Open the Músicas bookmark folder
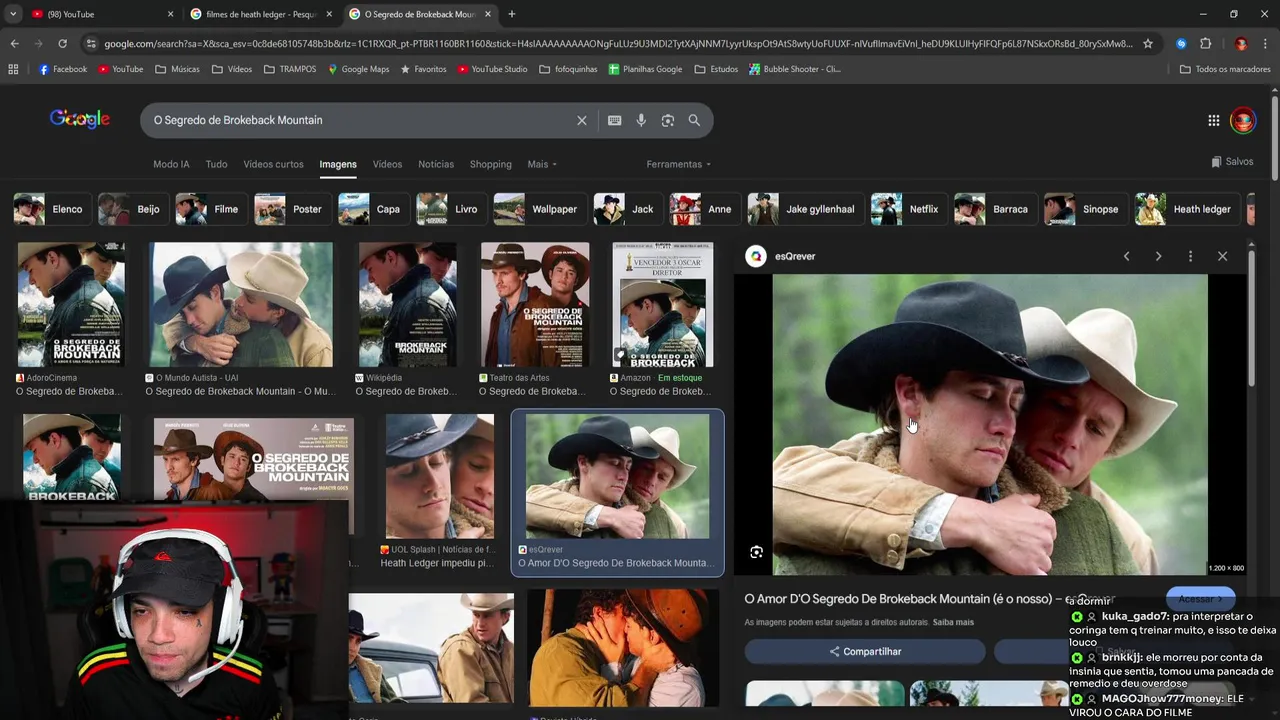1280x720 pixels. pos(178,69)
